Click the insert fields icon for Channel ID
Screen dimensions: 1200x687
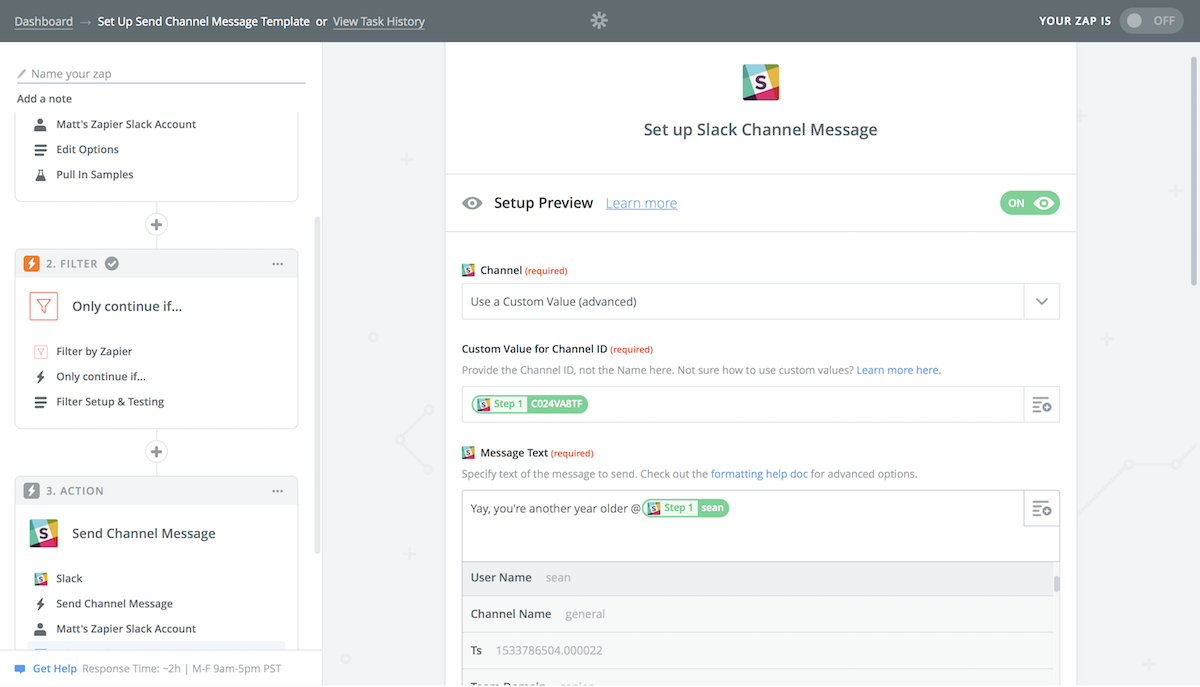tap(1041, 404)
